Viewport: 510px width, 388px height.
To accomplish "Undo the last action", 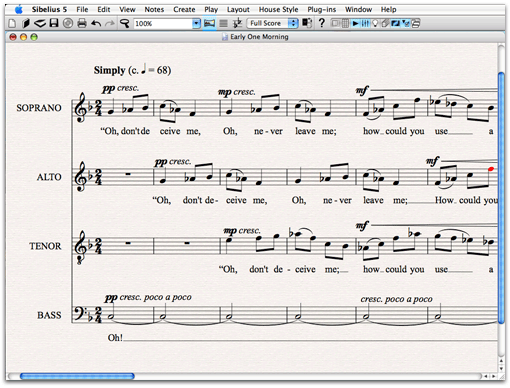I will pyautogui.click(x=96, y=23).
